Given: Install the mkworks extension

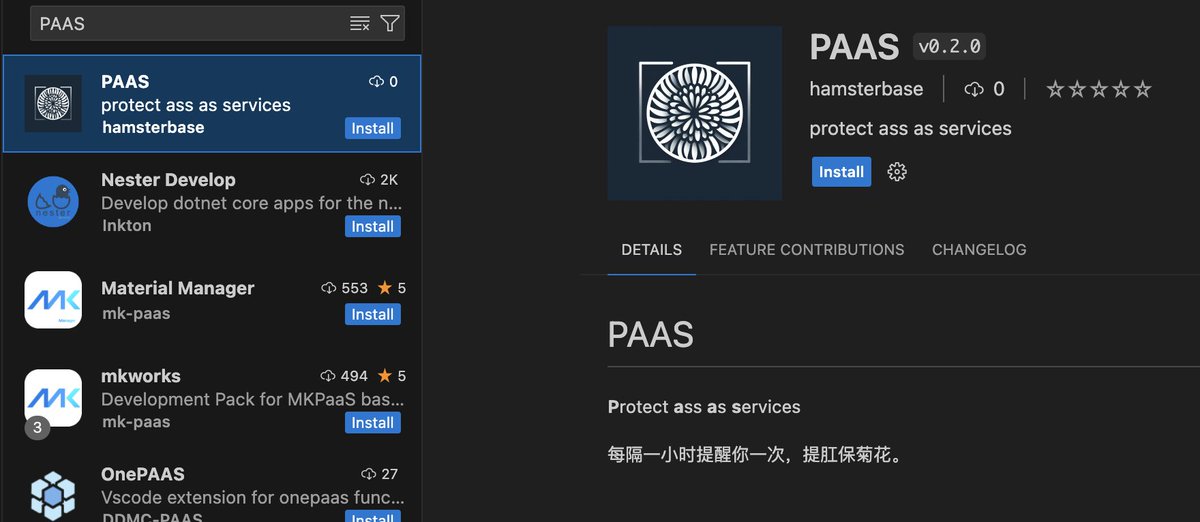Looking at the screenshot, I should [373, 422].
